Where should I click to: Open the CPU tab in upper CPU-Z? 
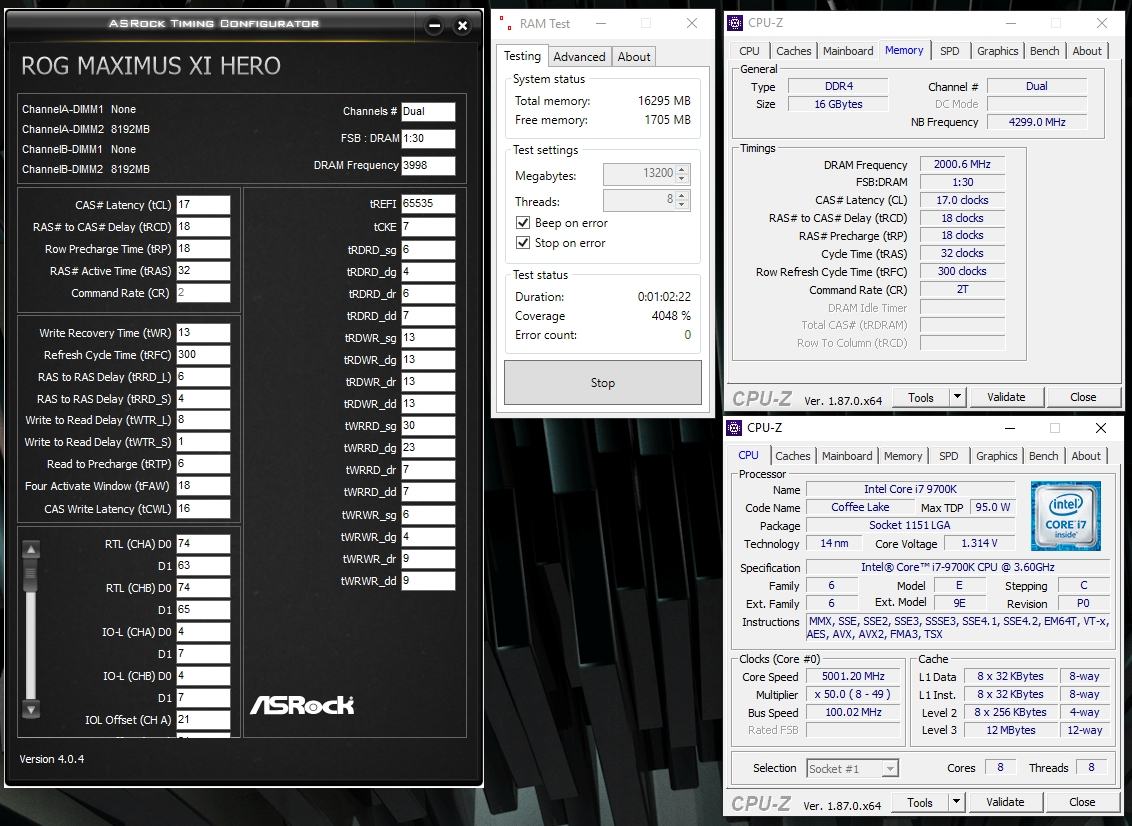coord(749,51)
